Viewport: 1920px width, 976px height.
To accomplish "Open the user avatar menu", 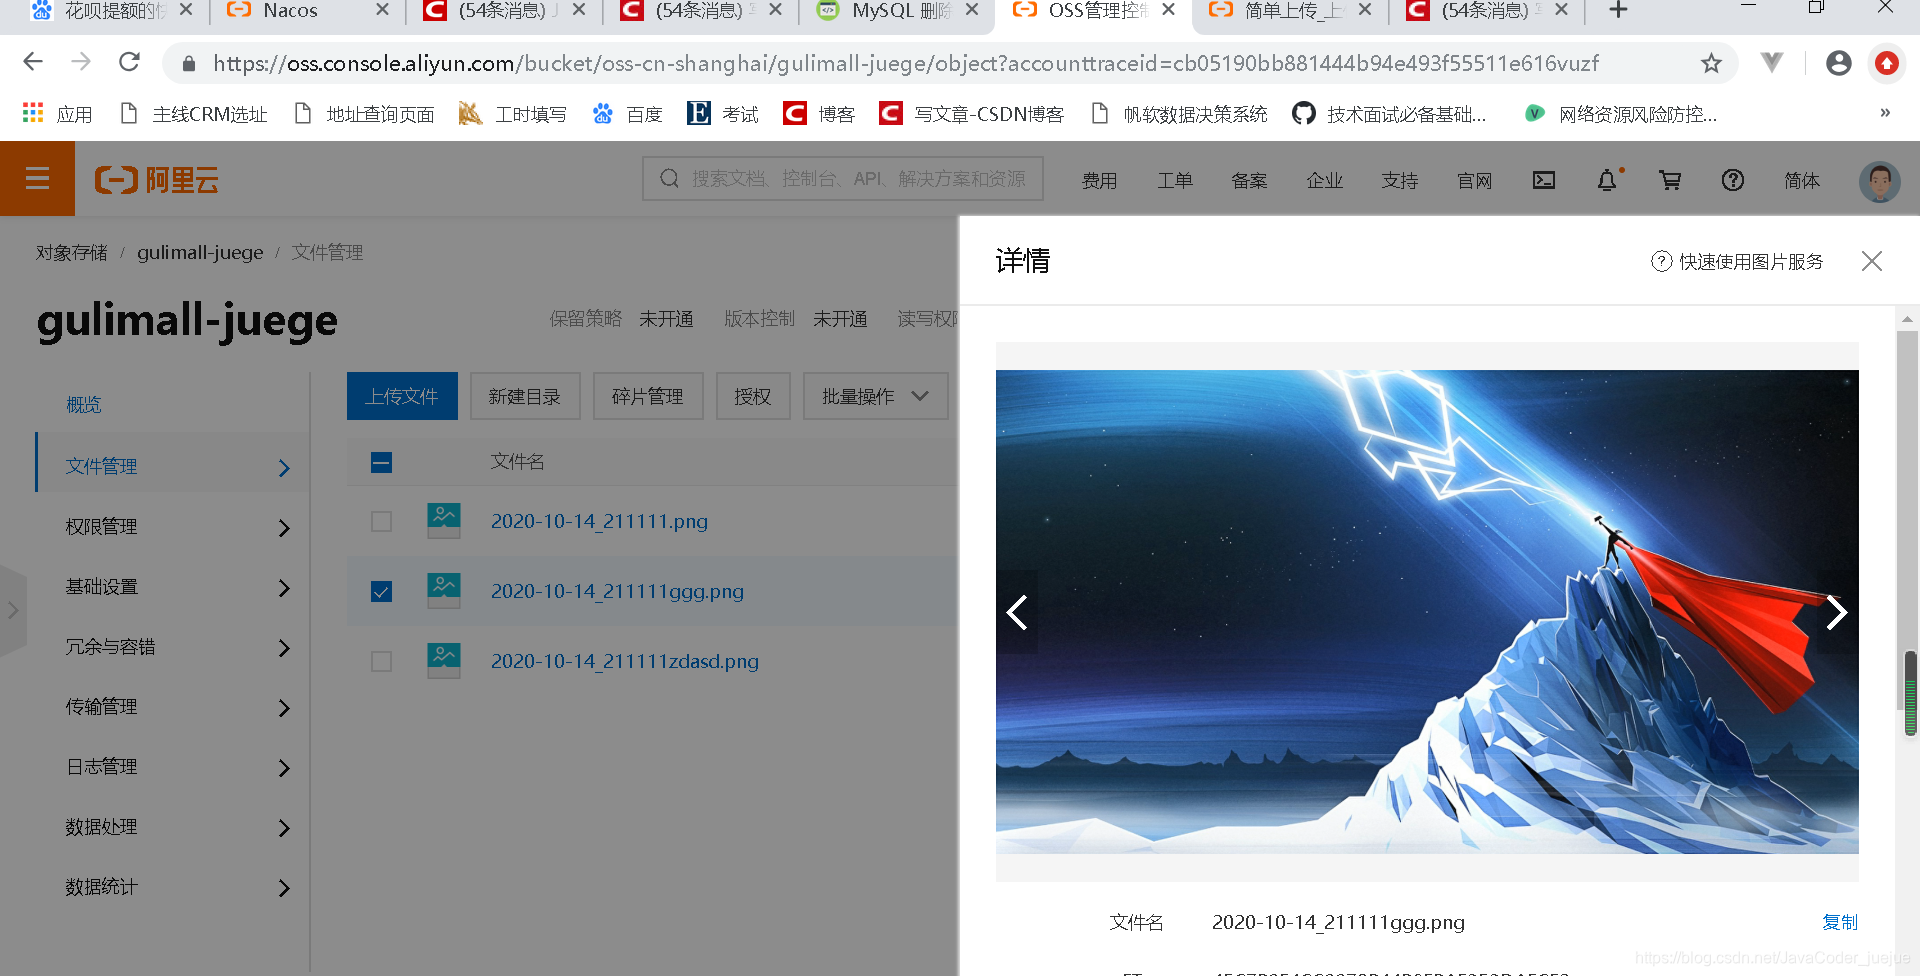I will (x=1880, y=181).
